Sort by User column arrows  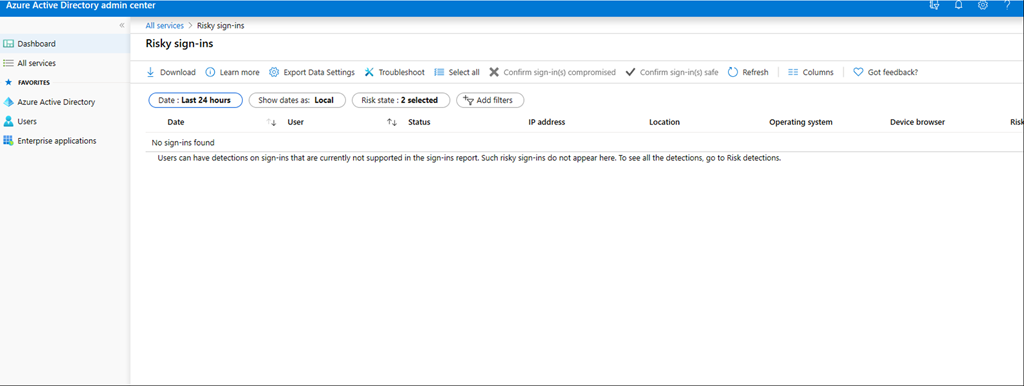click(392, 122)
